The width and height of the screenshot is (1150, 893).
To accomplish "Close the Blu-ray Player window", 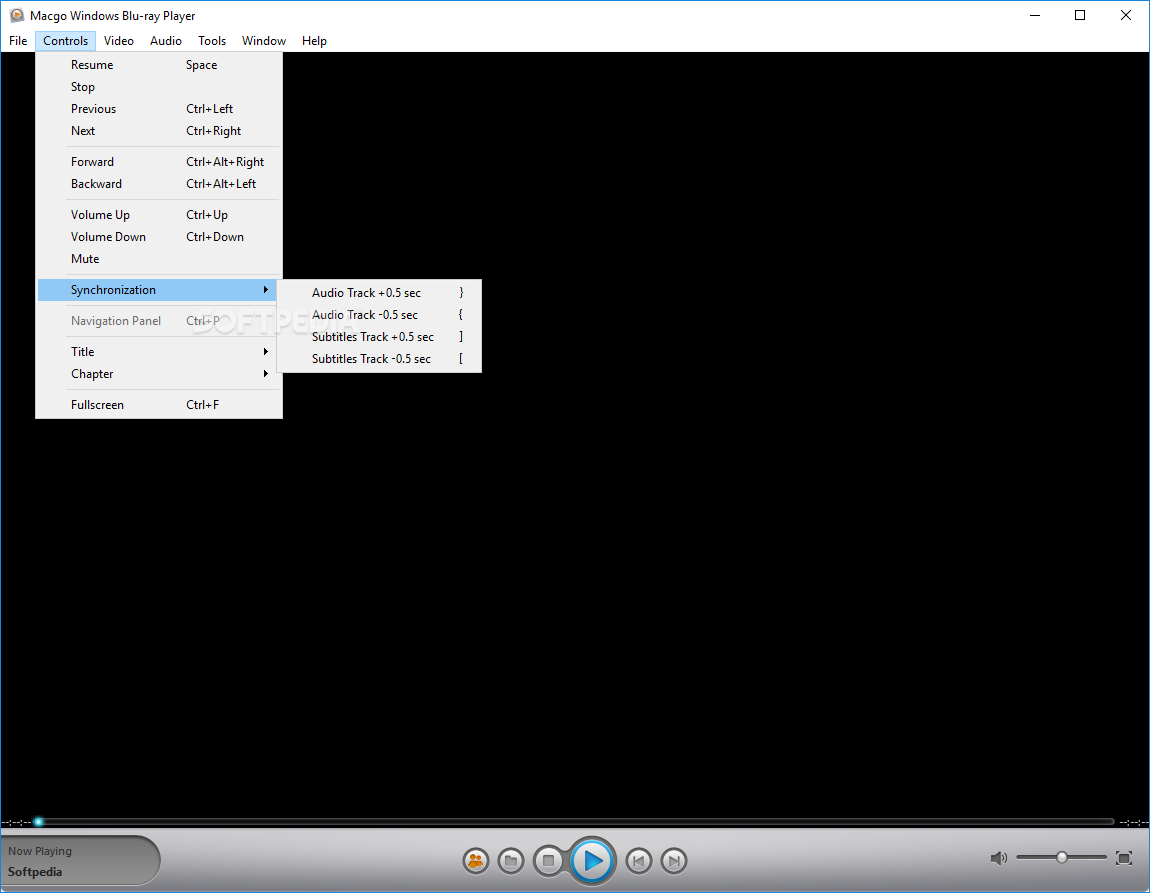I will click(x=1126, y=15).
